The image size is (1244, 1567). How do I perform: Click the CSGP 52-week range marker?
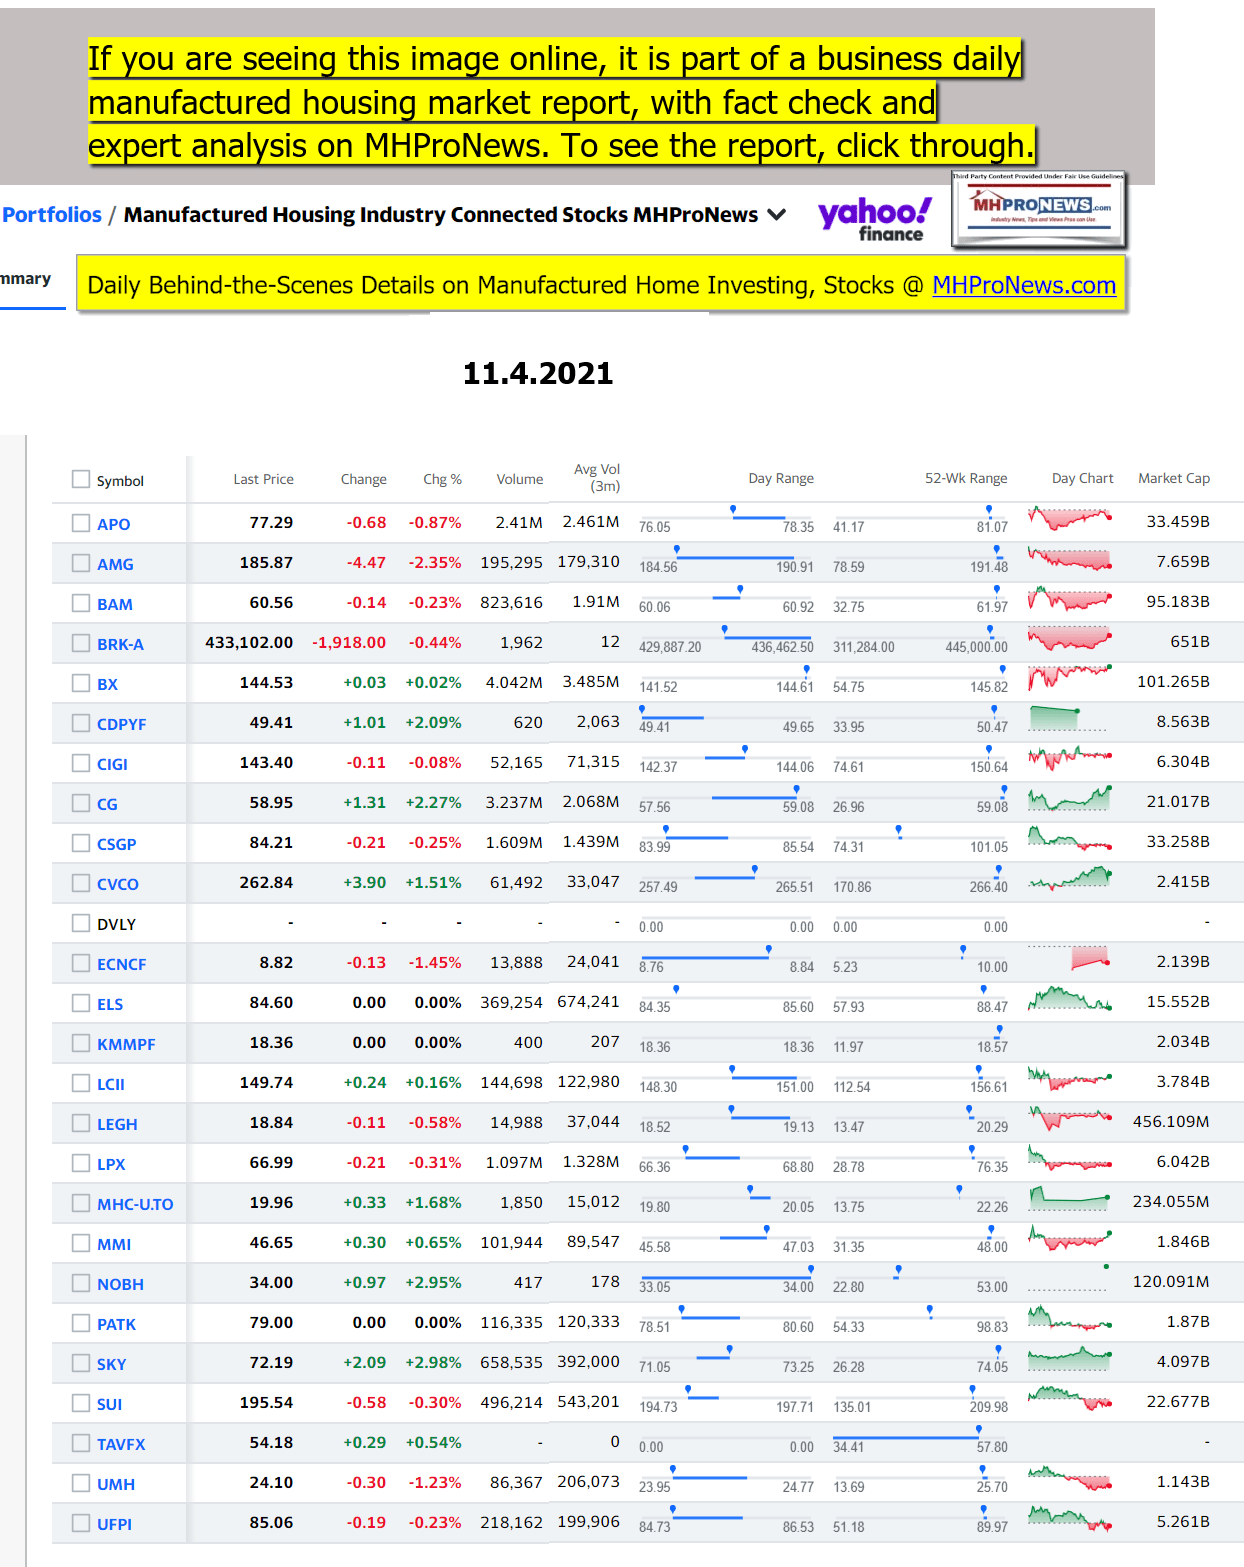[899, 830]
